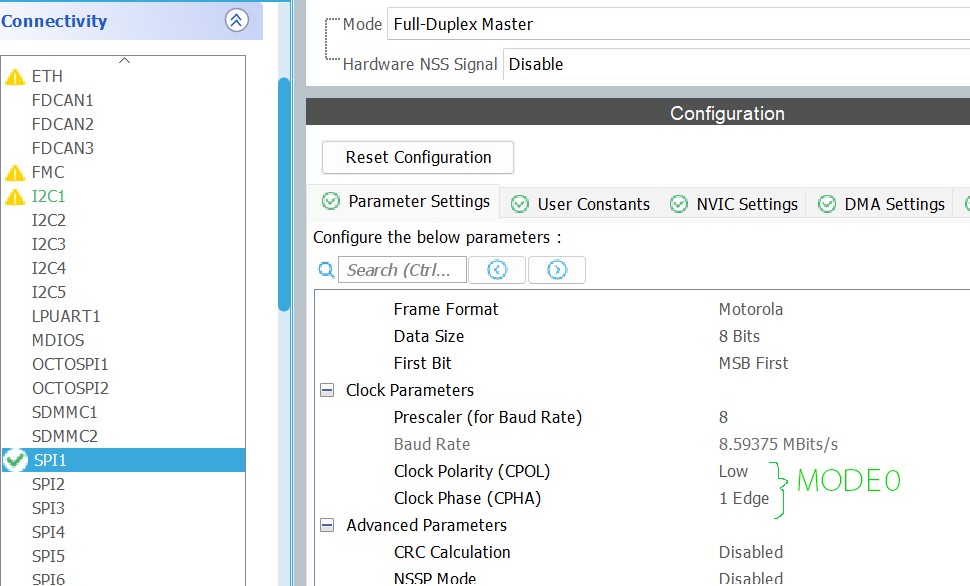This screenshot has width=970, height=586.
Task: Click the CRC Calculation value Disabled
Action: tap(750, 553)
